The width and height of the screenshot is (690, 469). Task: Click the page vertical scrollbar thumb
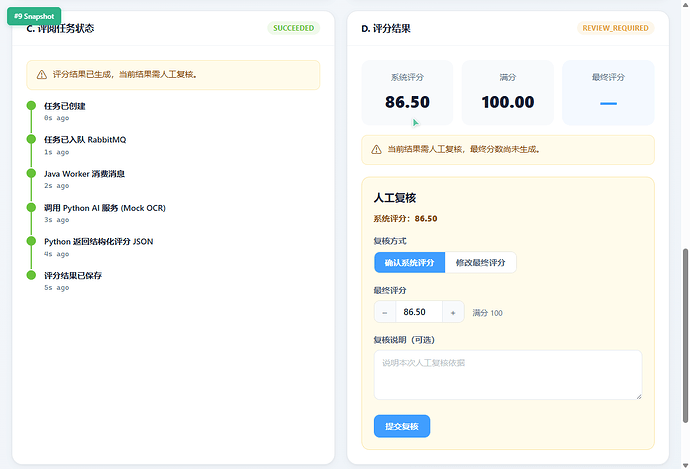click(685, 336)
